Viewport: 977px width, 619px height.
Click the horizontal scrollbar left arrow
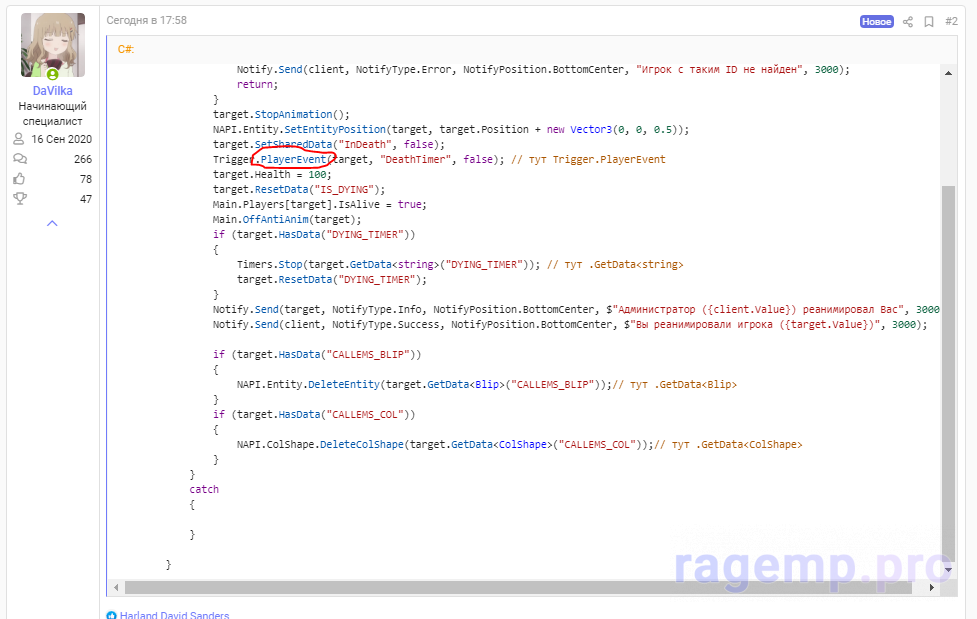click(x=117, y=588)
